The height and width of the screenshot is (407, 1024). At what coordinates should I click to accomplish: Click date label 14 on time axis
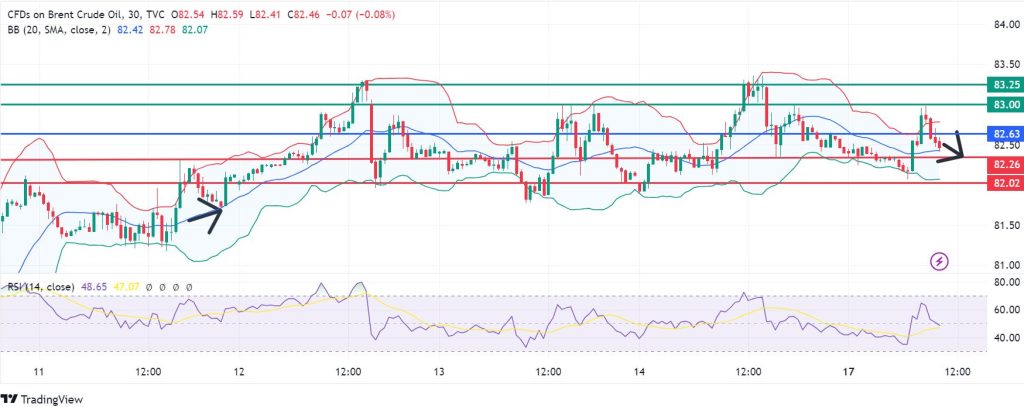point(639,372)
